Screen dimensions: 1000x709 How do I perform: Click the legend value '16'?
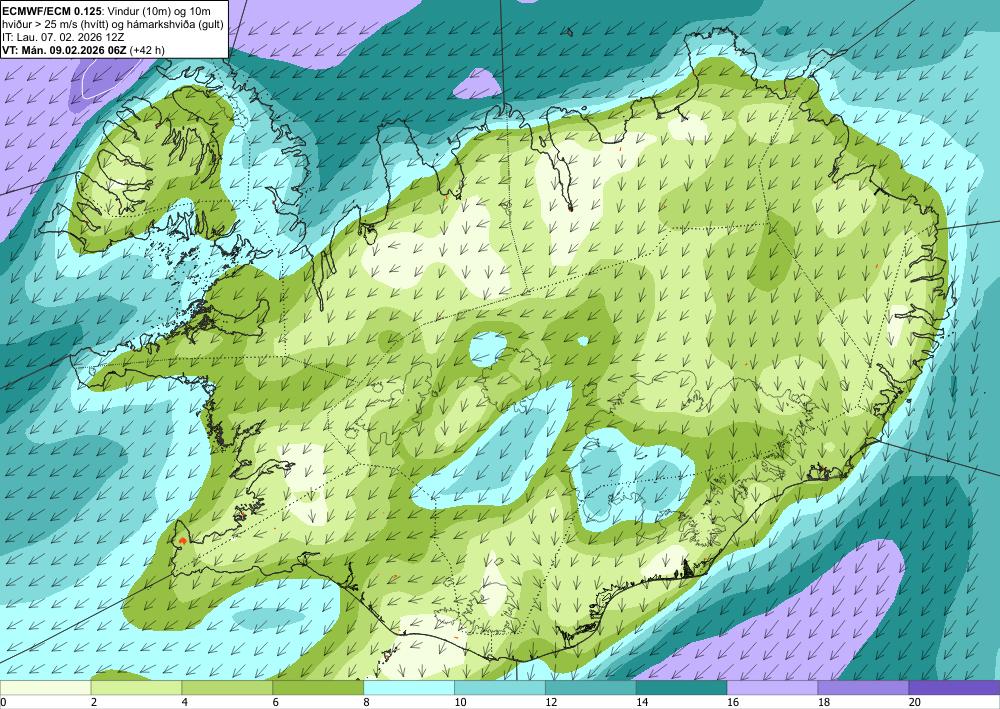pyautogui.click(x=733, y=702)
